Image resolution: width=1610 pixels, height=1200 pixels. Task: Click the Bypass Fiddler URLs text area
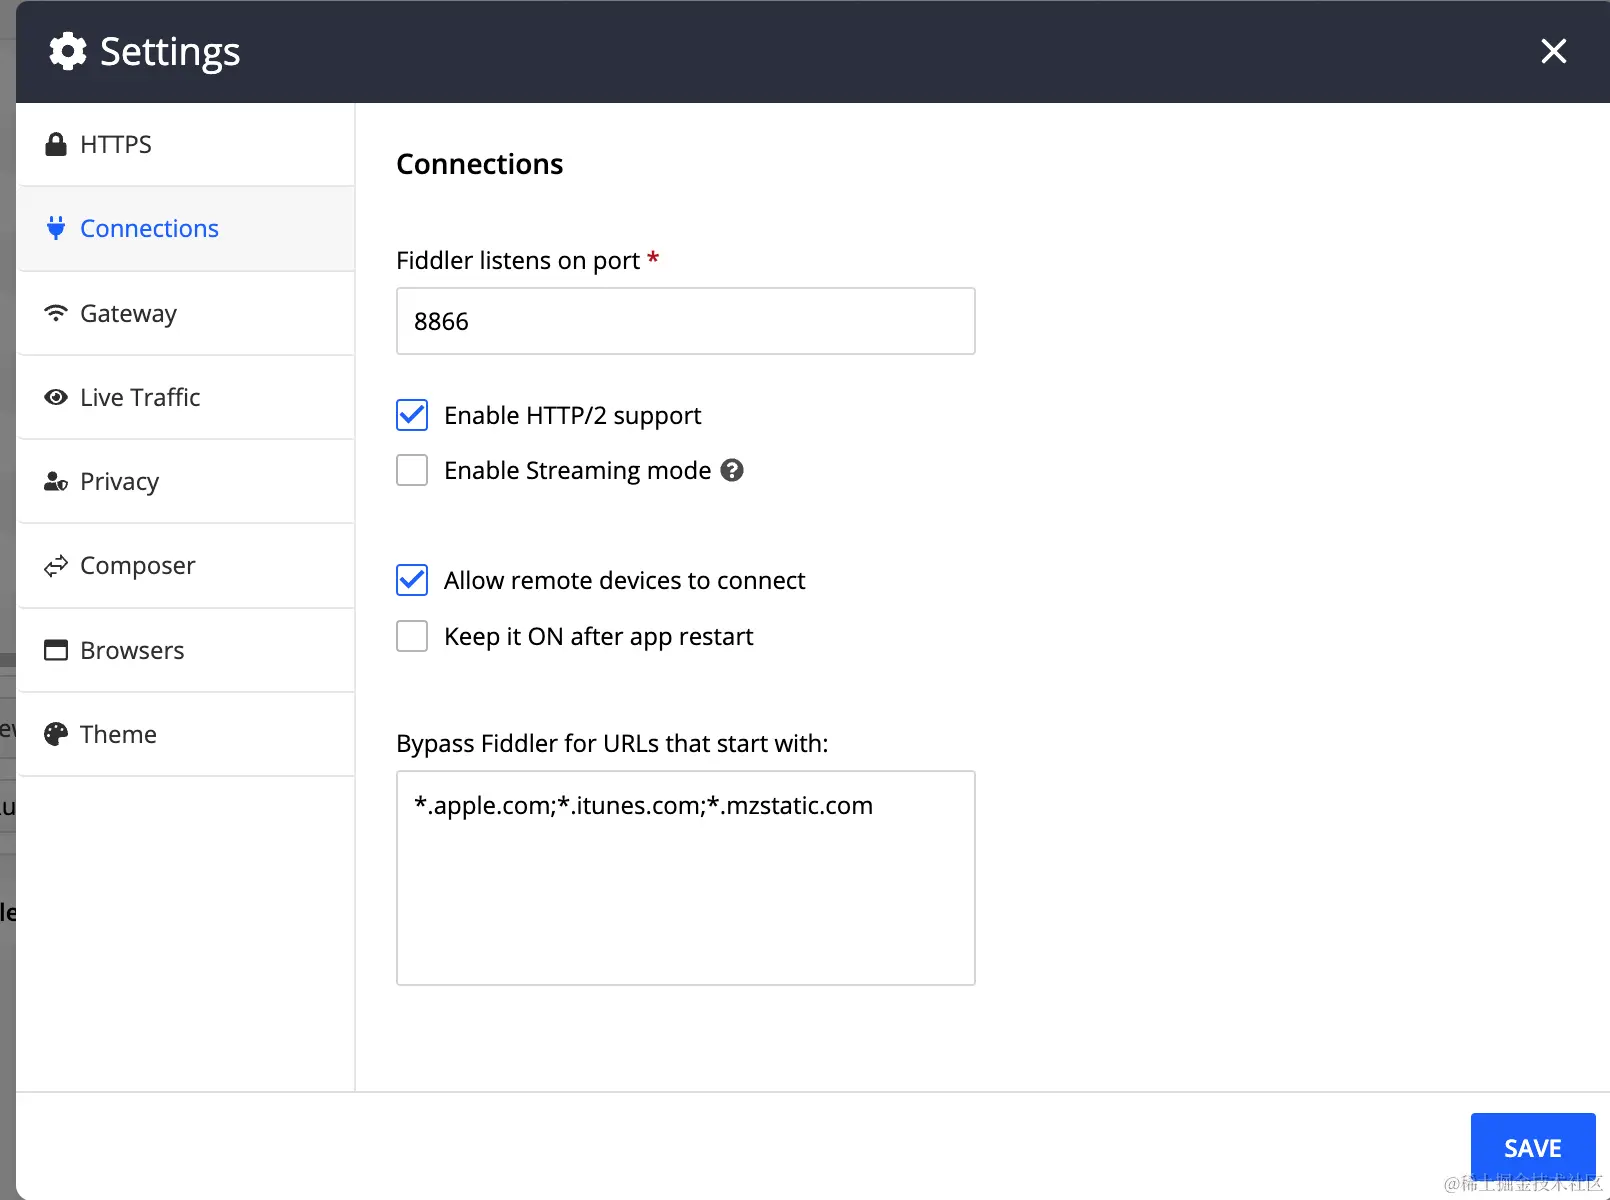pyautogui.click(x=685, y=877)
